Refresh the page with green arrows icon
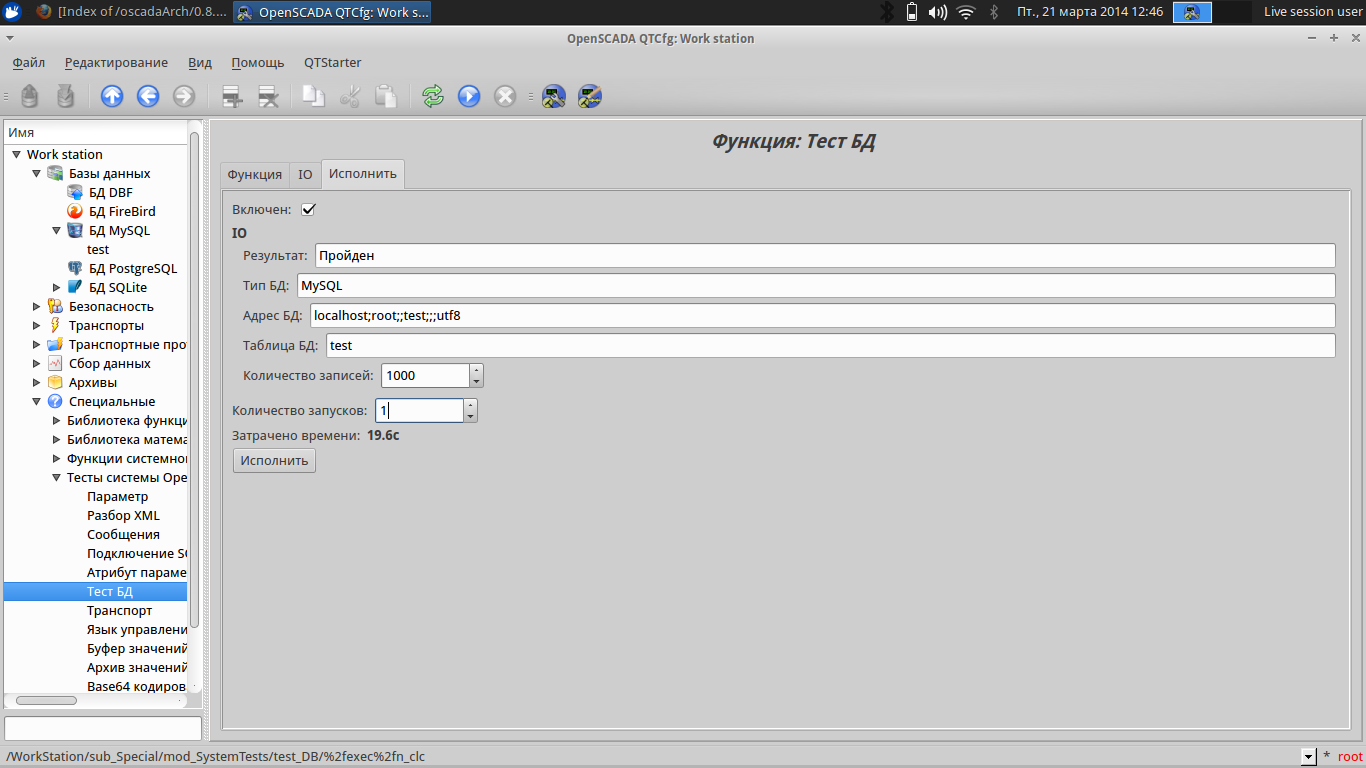 pyautogui.click(x=433, y=96)
